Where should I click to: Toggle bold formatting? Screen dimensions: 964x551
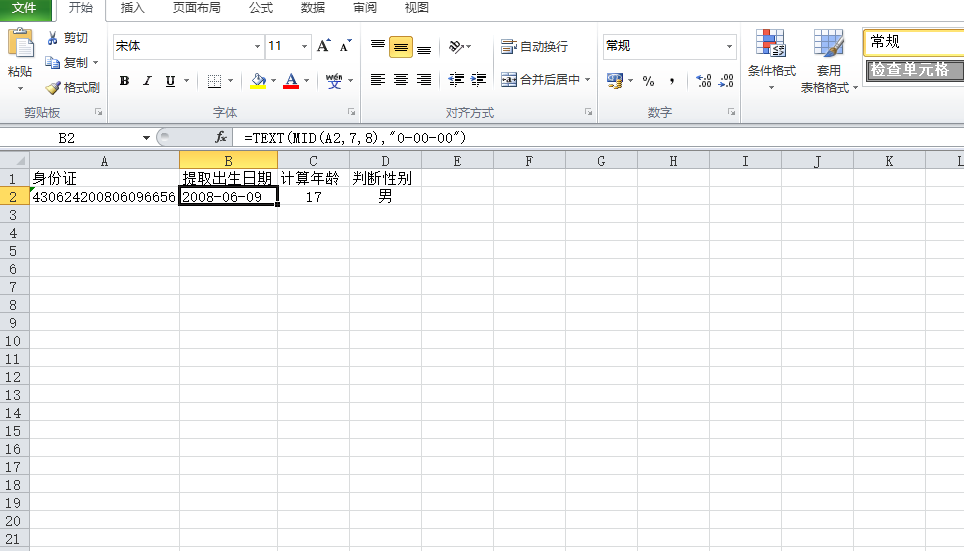click(x=125, y=81)
